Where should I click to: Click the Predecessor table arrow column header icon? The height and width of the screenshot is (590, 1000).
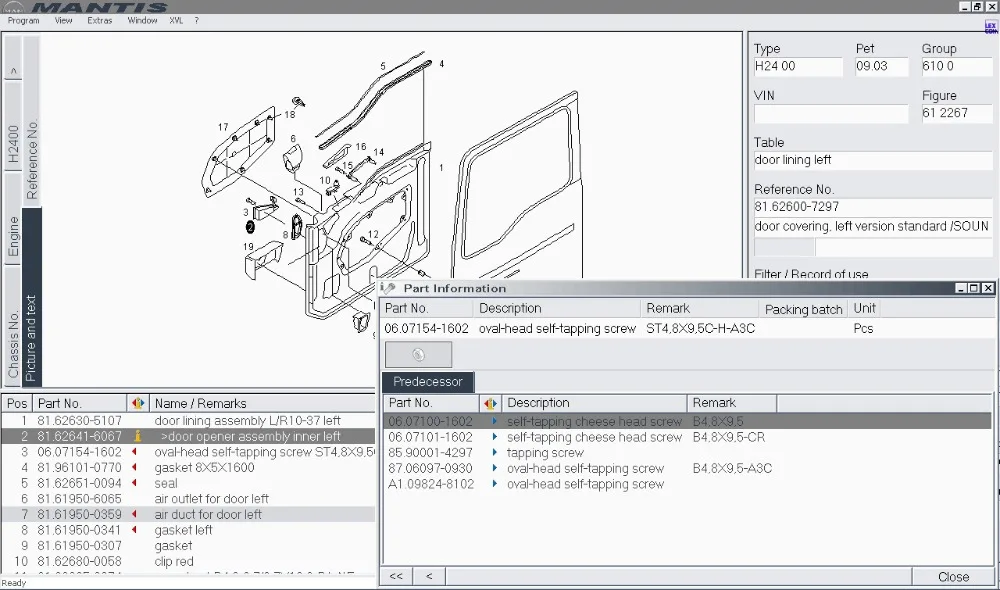tap(490, 403)
